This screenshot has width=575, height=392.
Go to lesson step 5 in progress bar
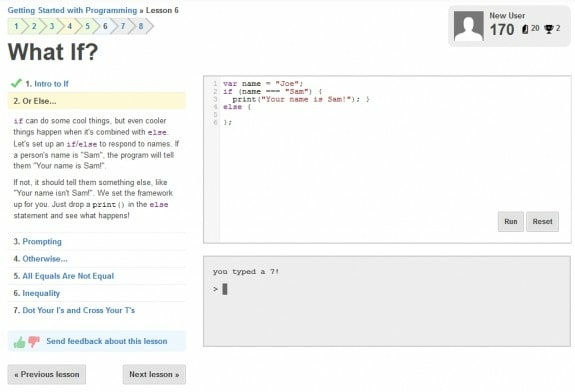tap(87, 26)
